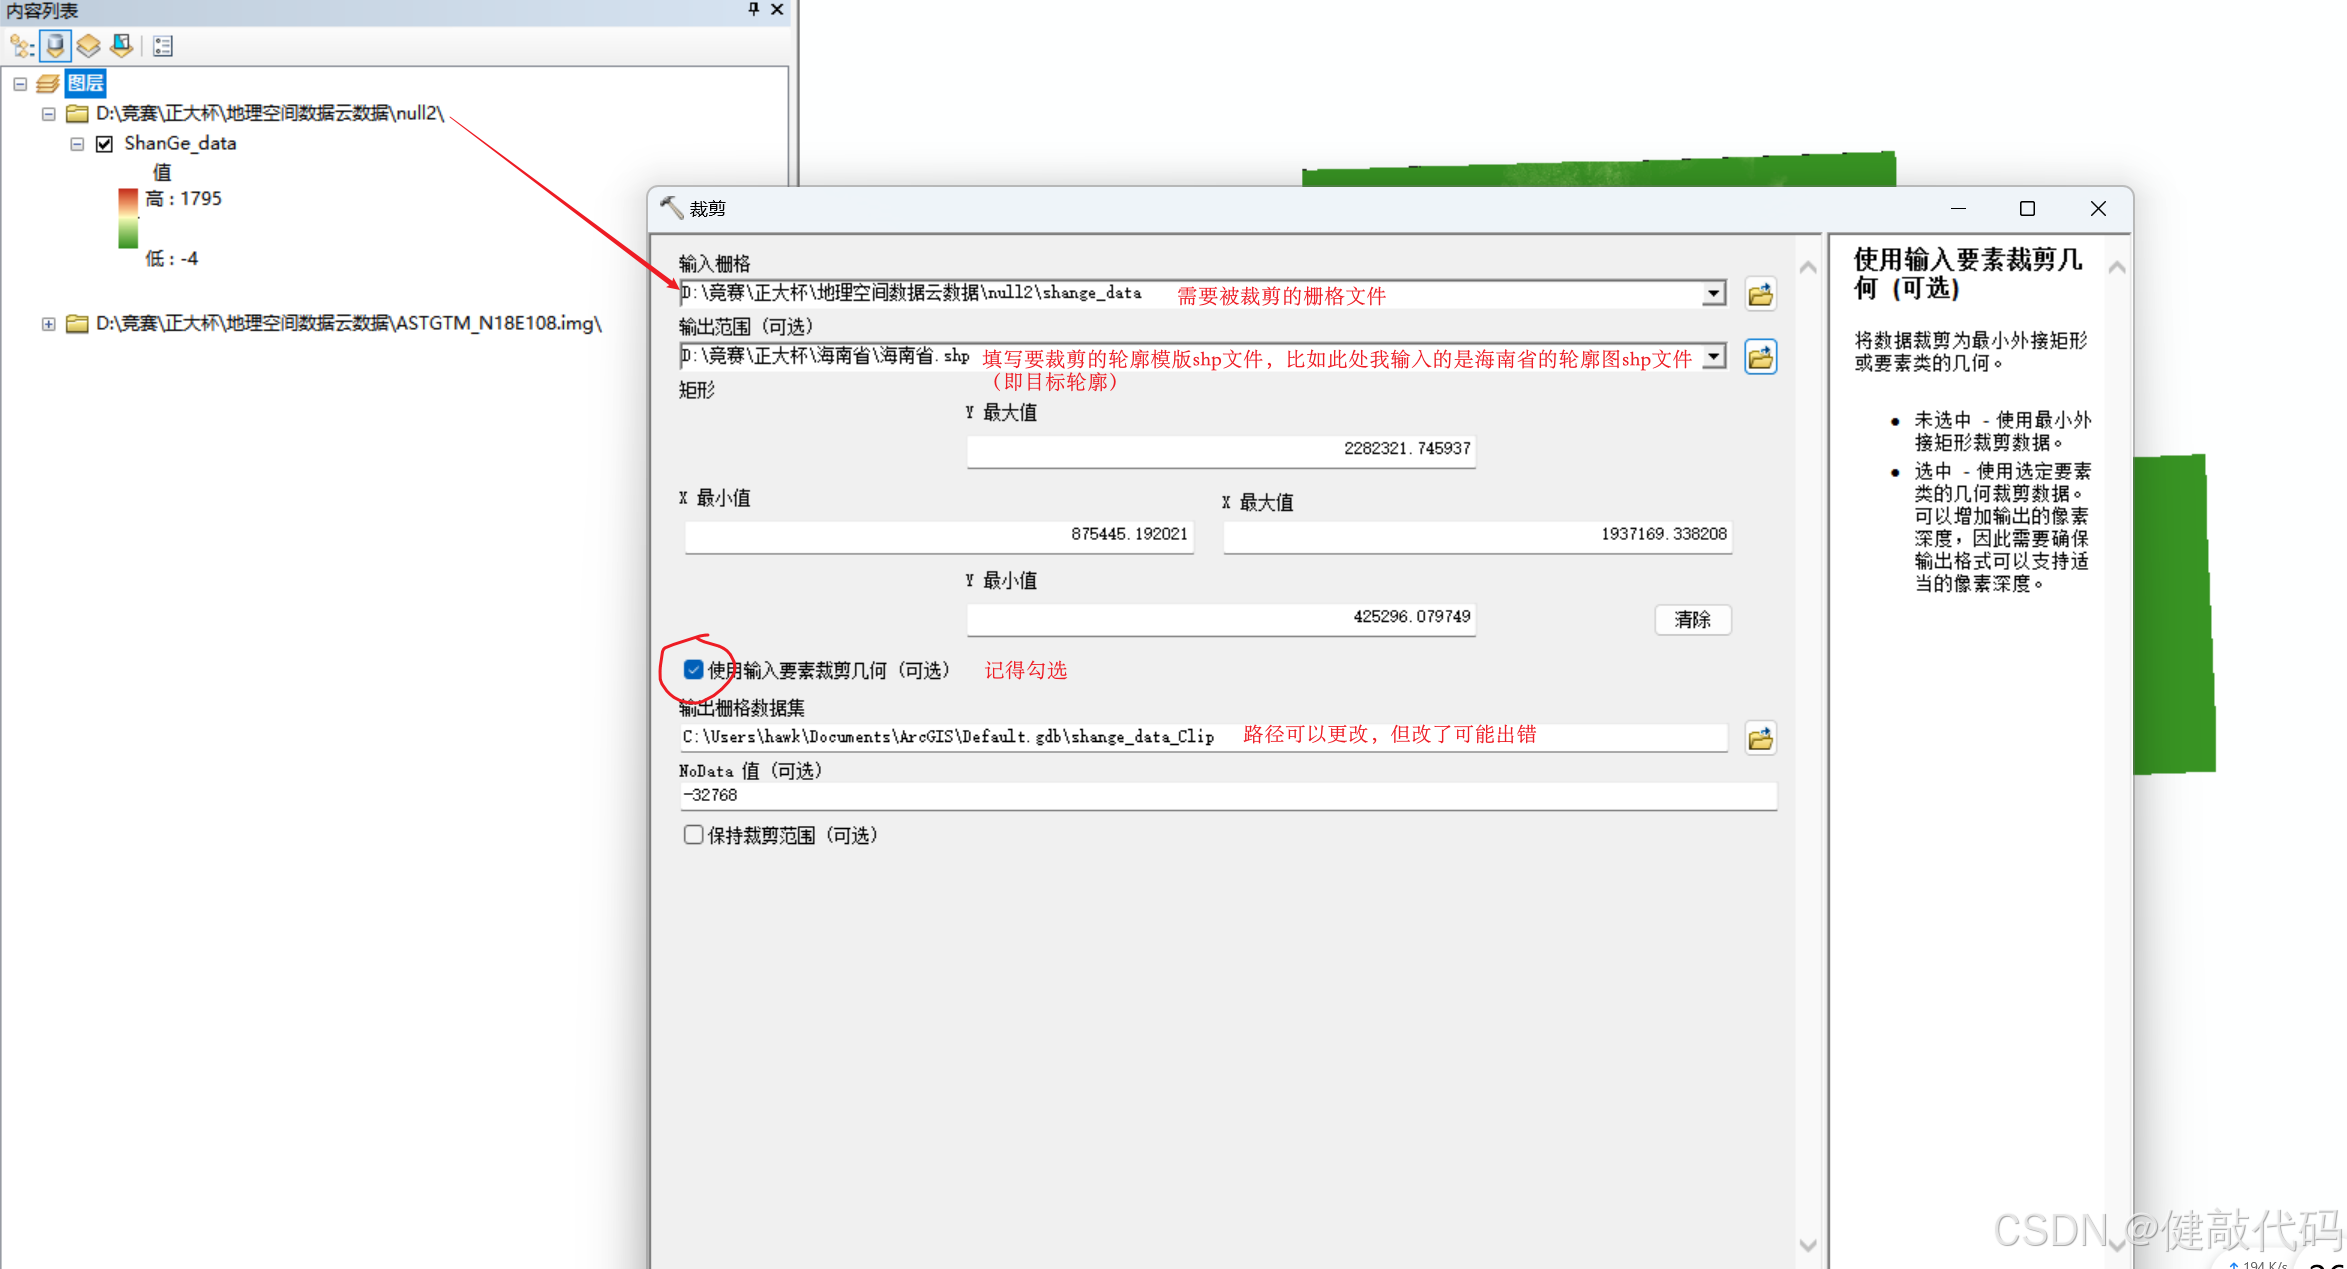Browse for input raster file
The height and width of the screenshot is (1269, 2347).
click(x=1760, y=295)
